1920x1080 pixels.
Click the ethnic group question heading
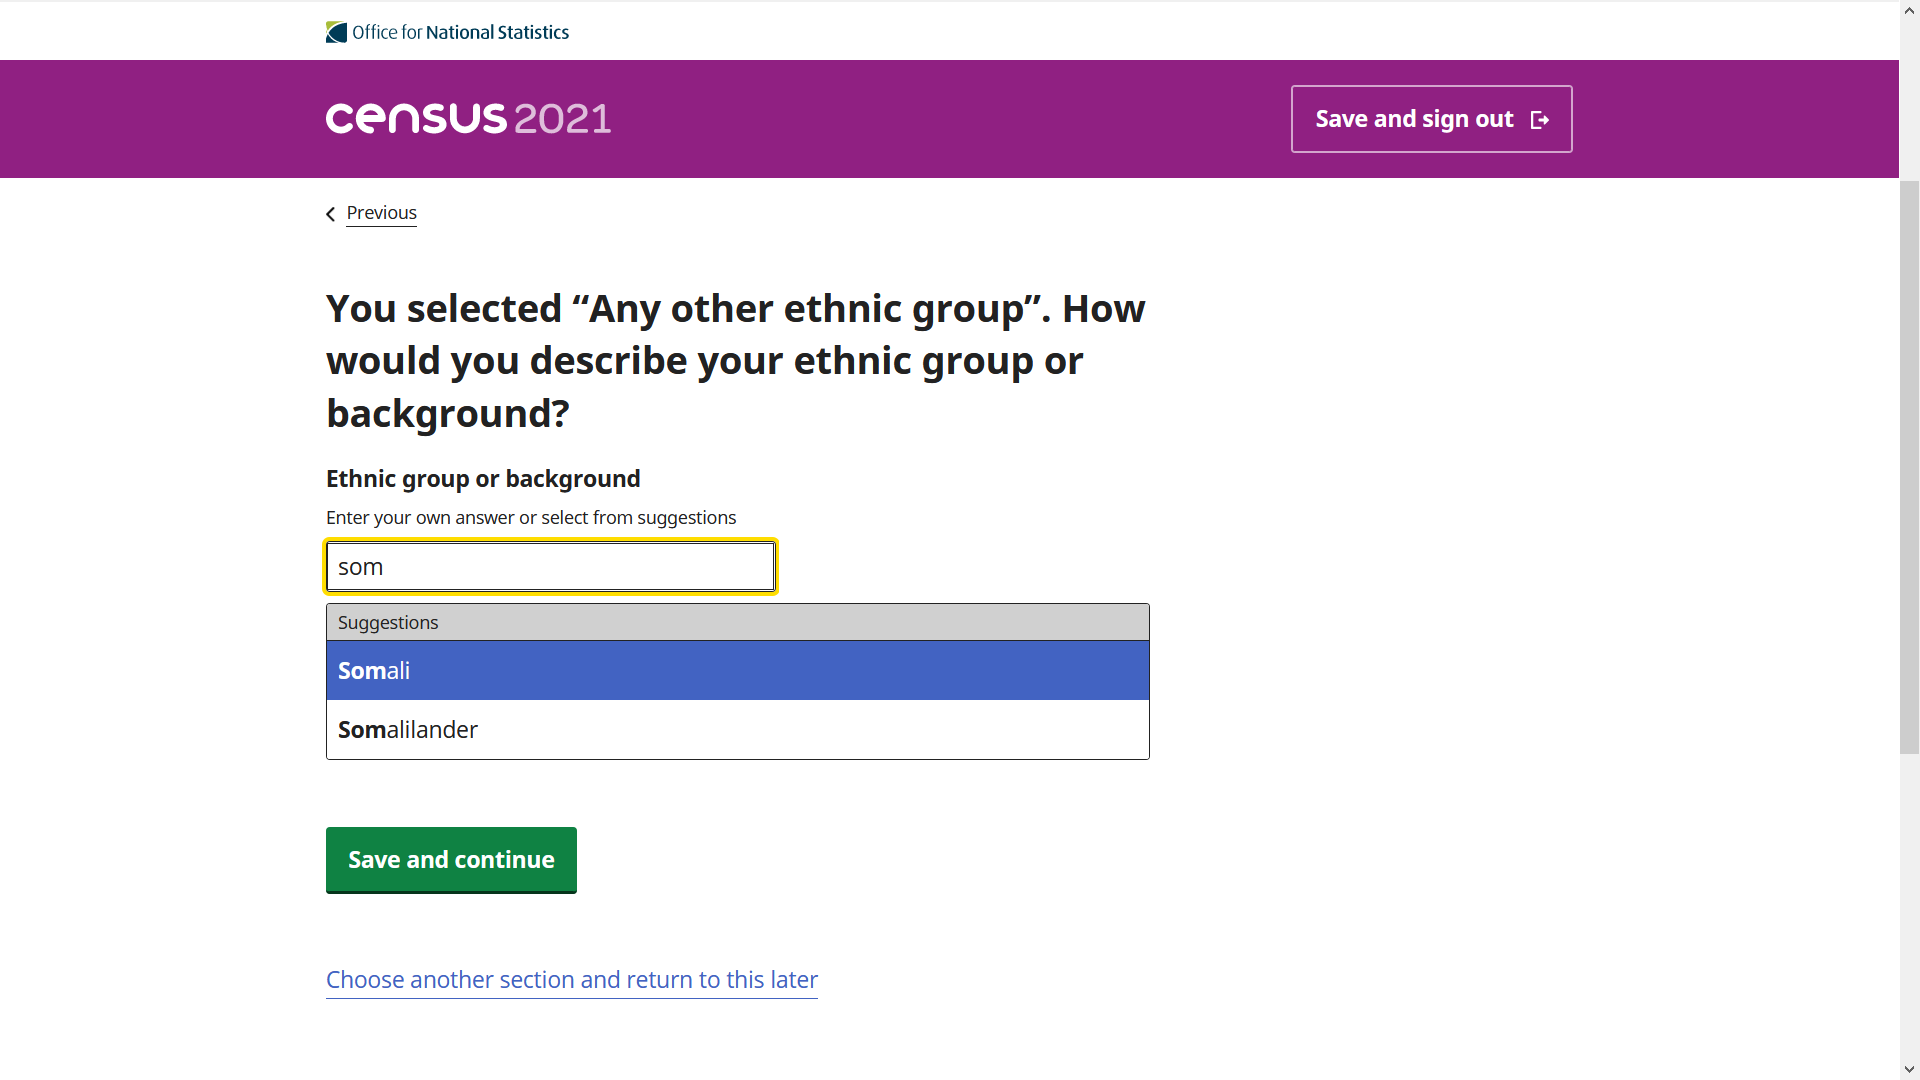(x=735, y=361)
